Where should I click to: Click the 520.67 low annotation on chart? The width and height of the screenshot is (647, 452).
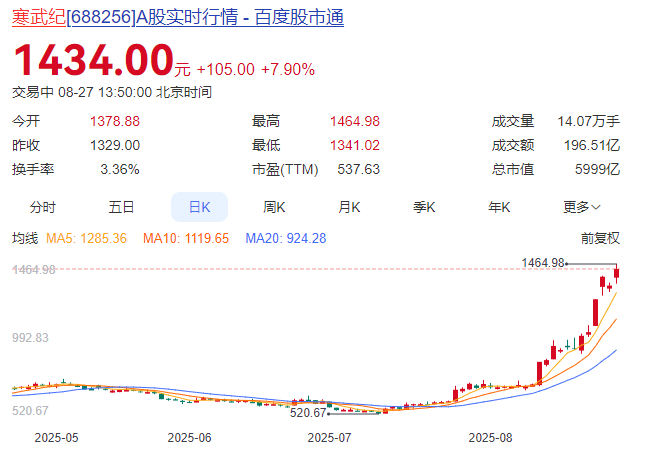308,412
